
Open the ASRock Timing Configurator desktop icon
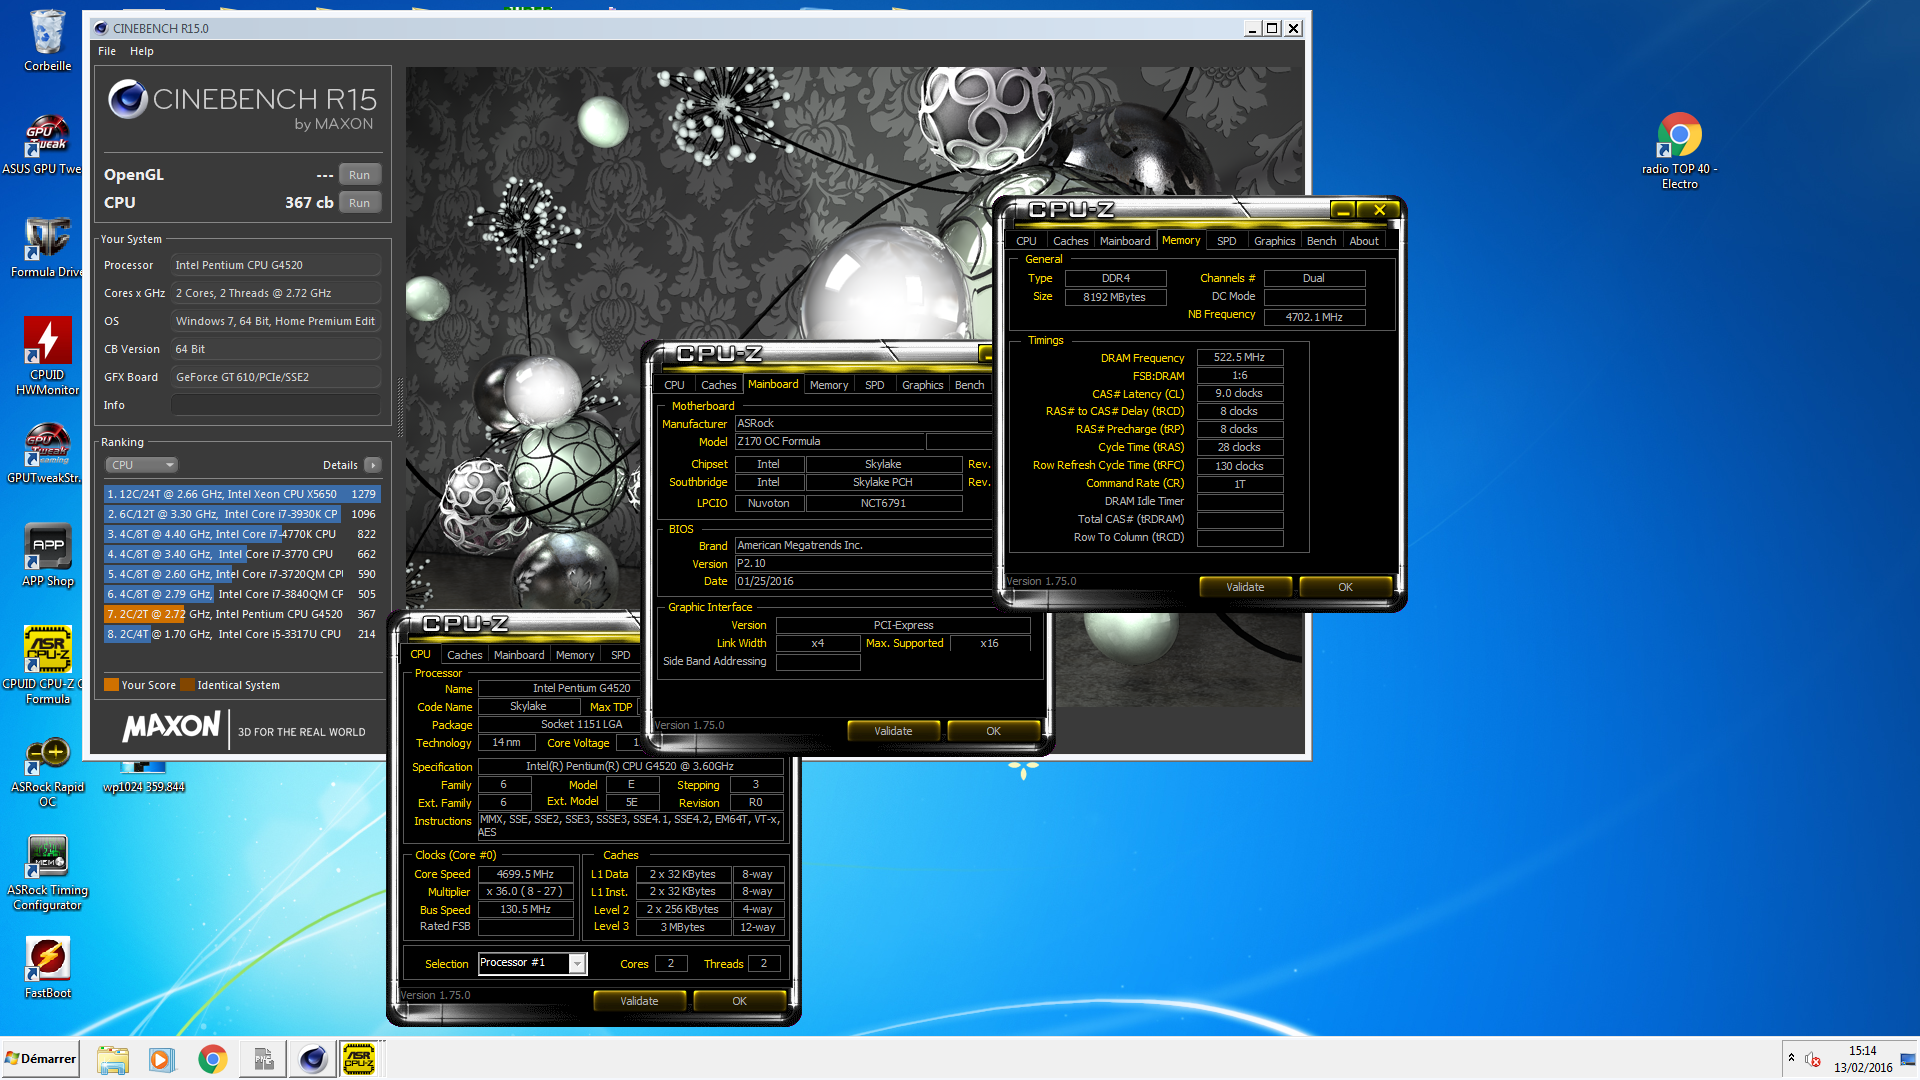tap(47, 873)
